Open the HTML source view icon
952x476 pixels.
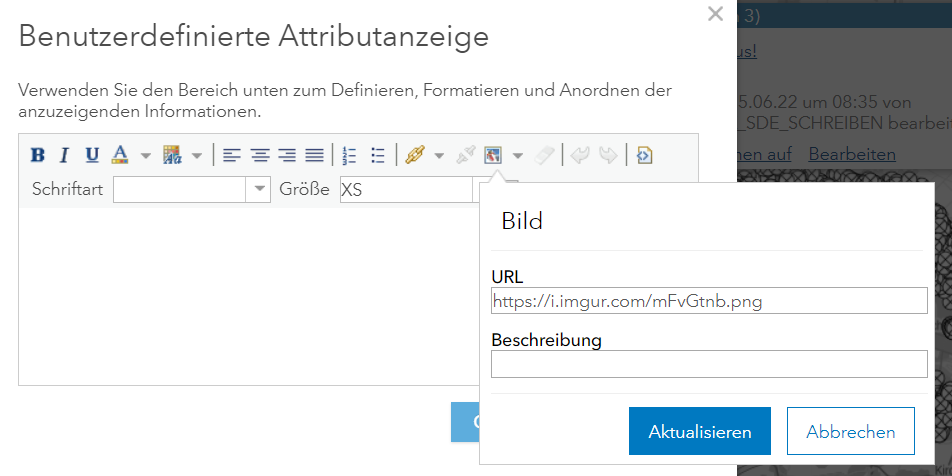[x=644, y=155]
